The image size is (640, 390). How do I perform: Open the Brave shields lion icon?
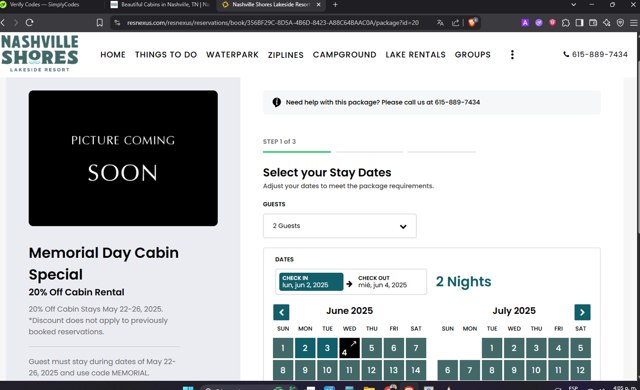tap(473, 22)
